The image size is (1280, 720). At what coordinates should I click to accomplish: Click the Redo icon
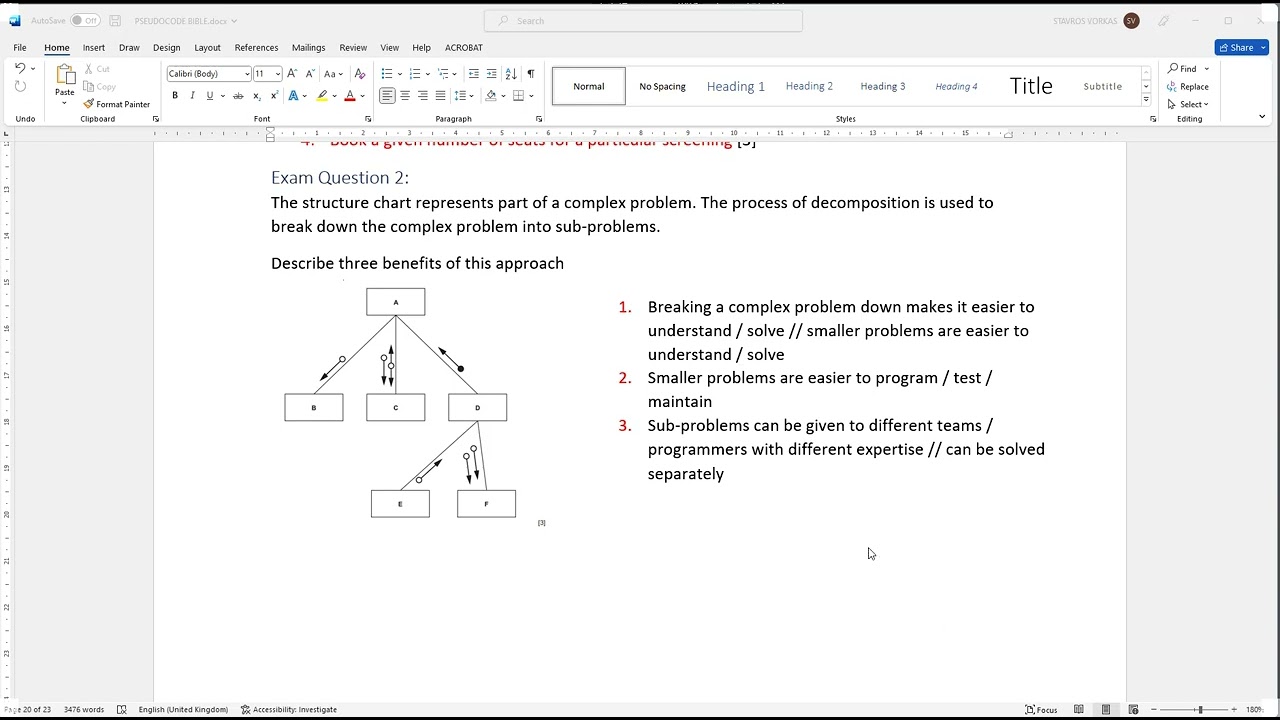pos(20,87)
